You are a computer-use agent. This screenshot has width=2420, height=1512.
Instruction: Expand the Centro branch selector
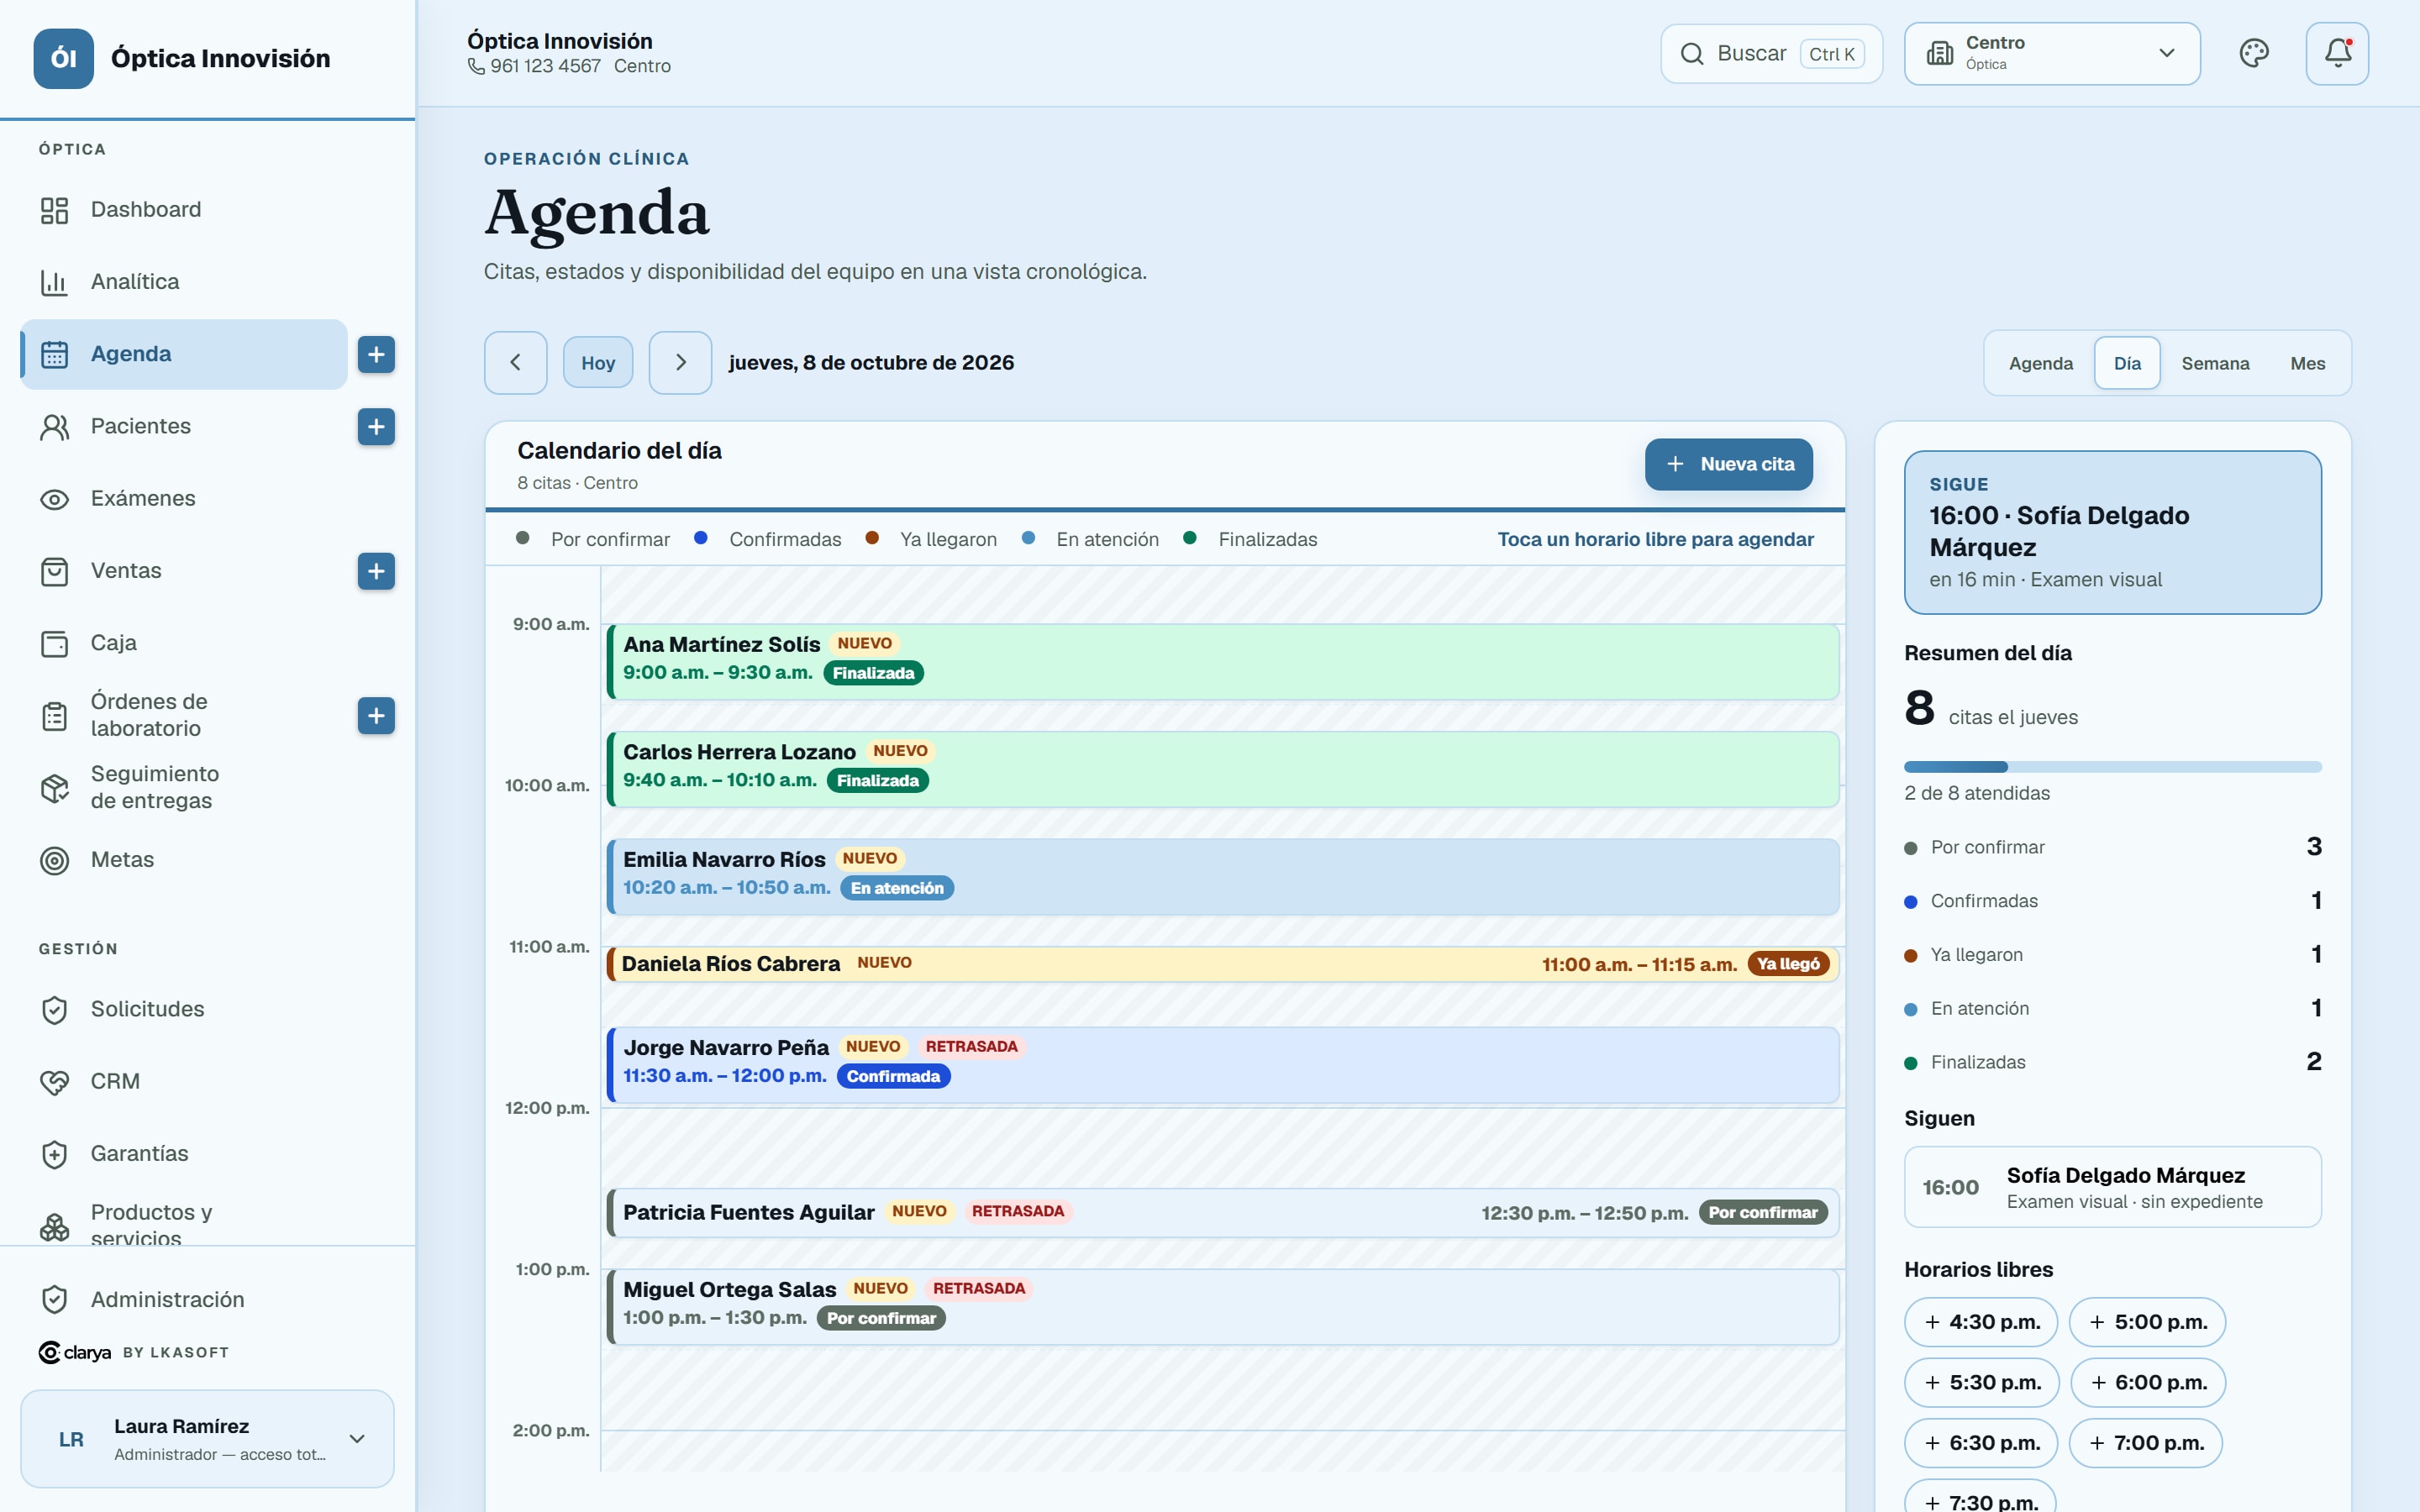tap(2052, 53)
